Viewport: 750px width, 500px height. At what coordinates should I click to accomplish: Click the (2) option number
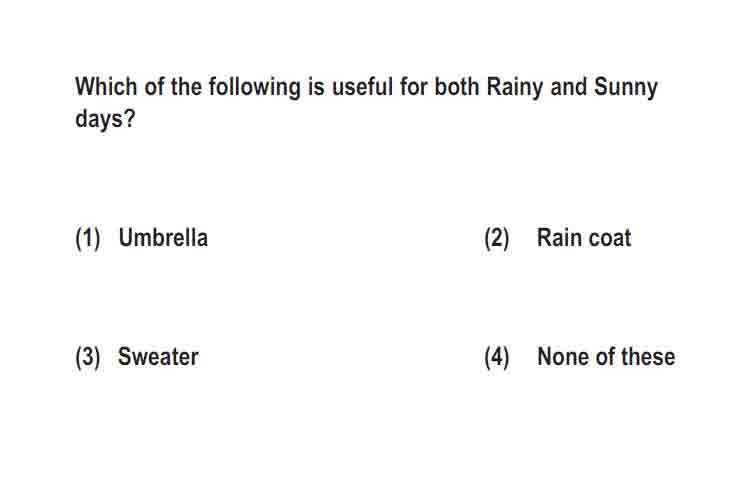pos(496,238)
